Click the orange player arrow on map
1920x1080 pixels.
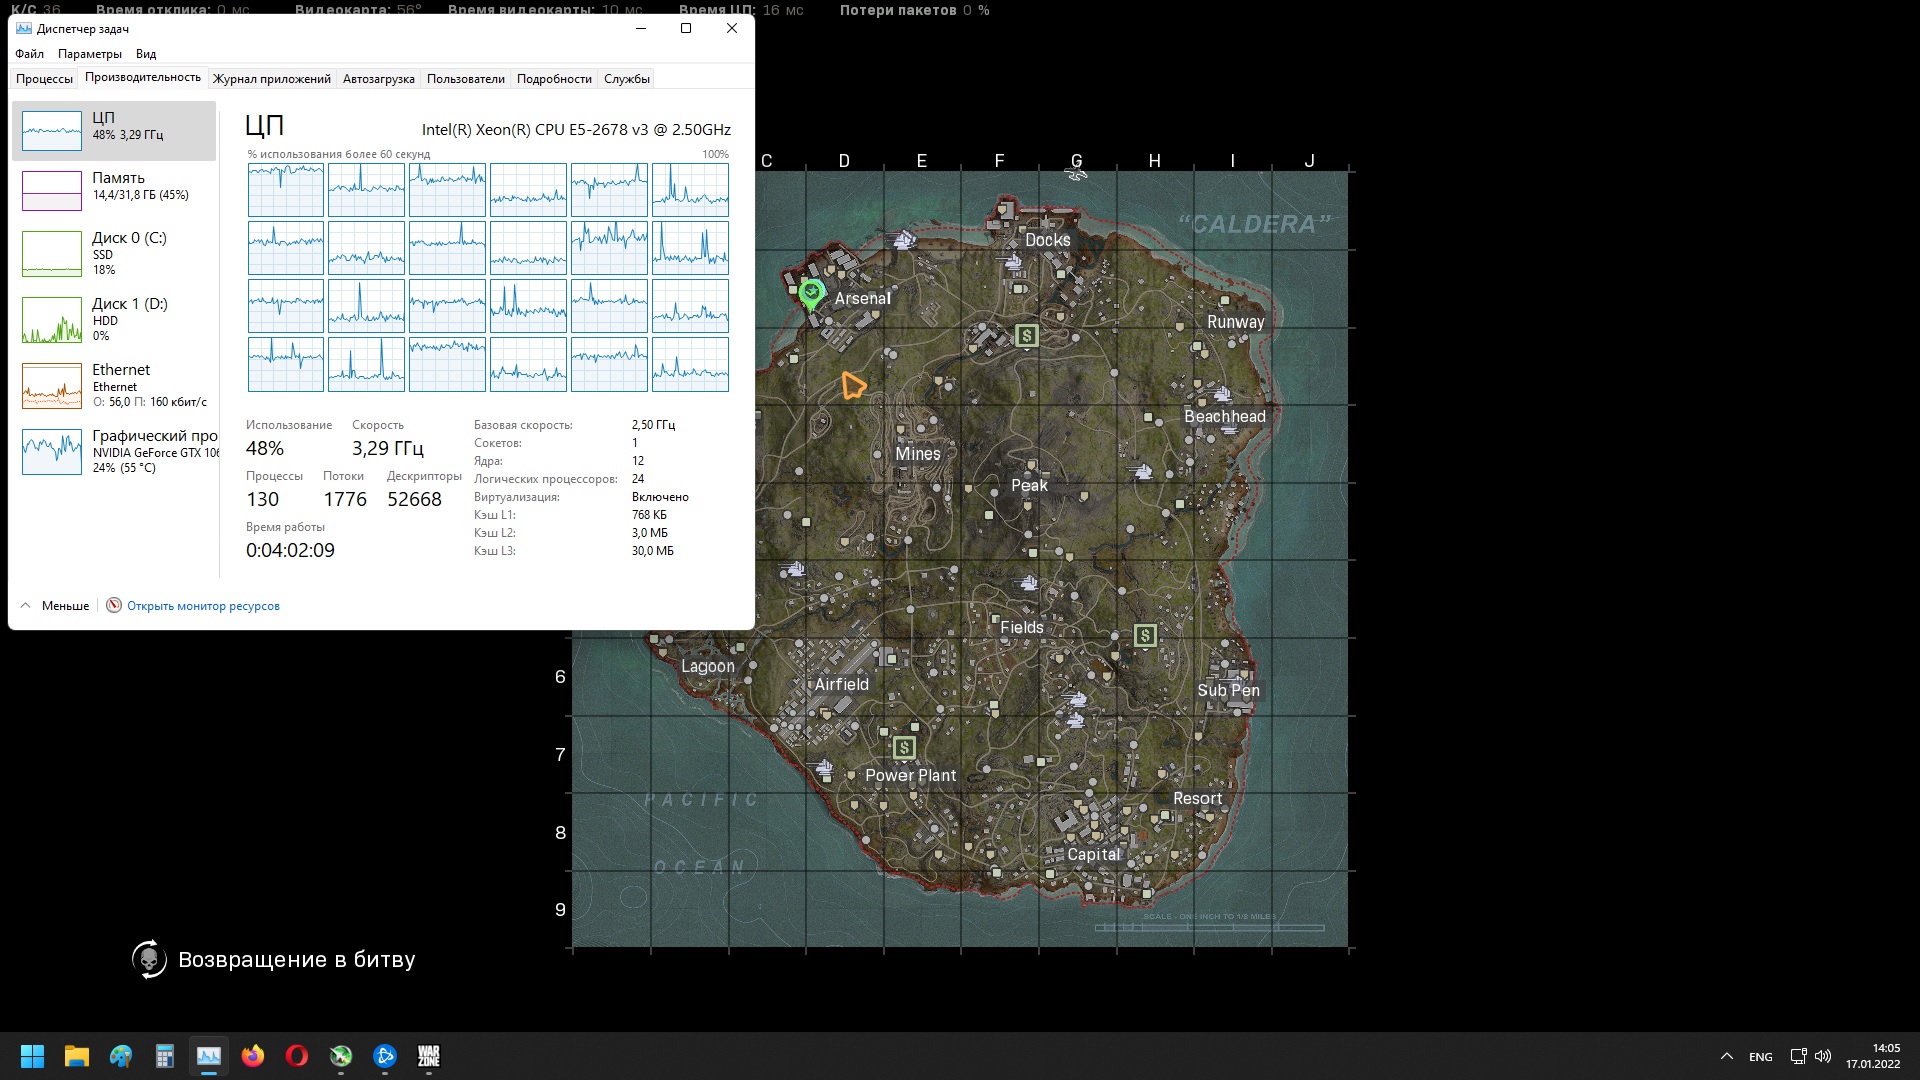852,385
